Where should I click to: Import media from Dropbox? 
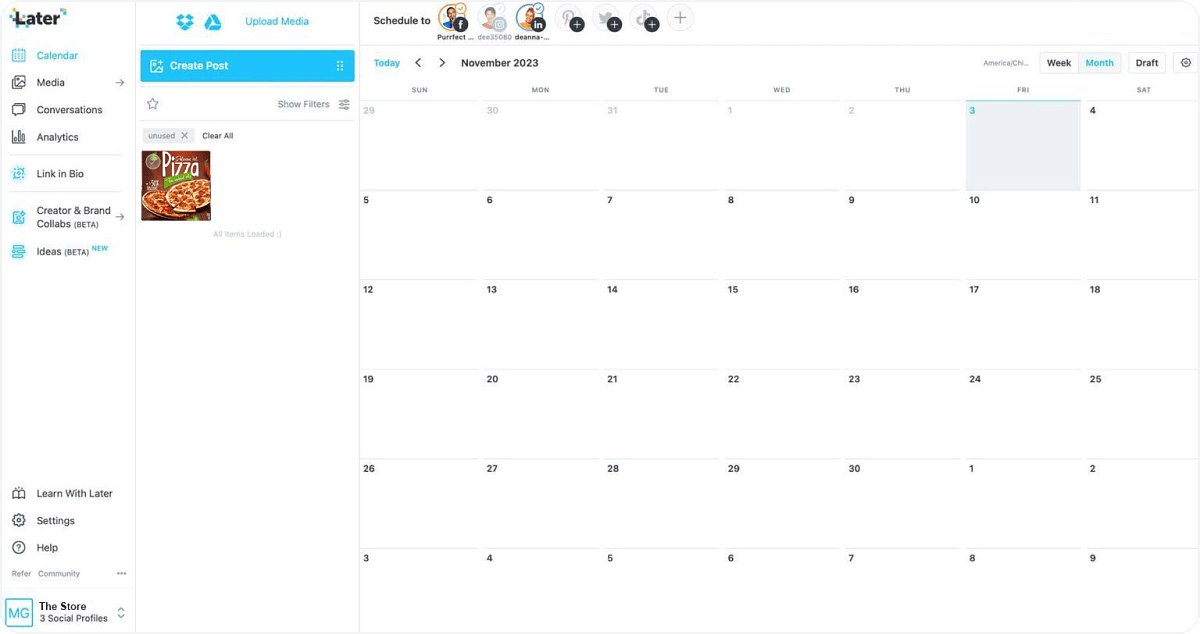pos(184,22)
